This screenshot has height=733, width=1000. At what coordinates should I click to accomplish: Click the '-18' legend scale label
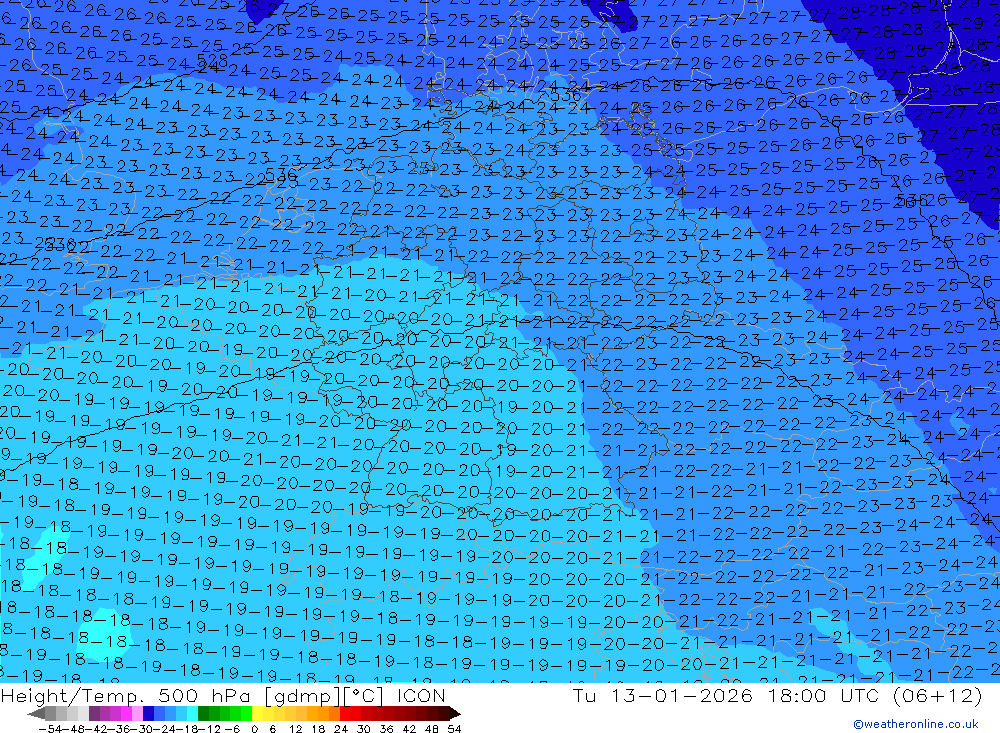[188, 729]
